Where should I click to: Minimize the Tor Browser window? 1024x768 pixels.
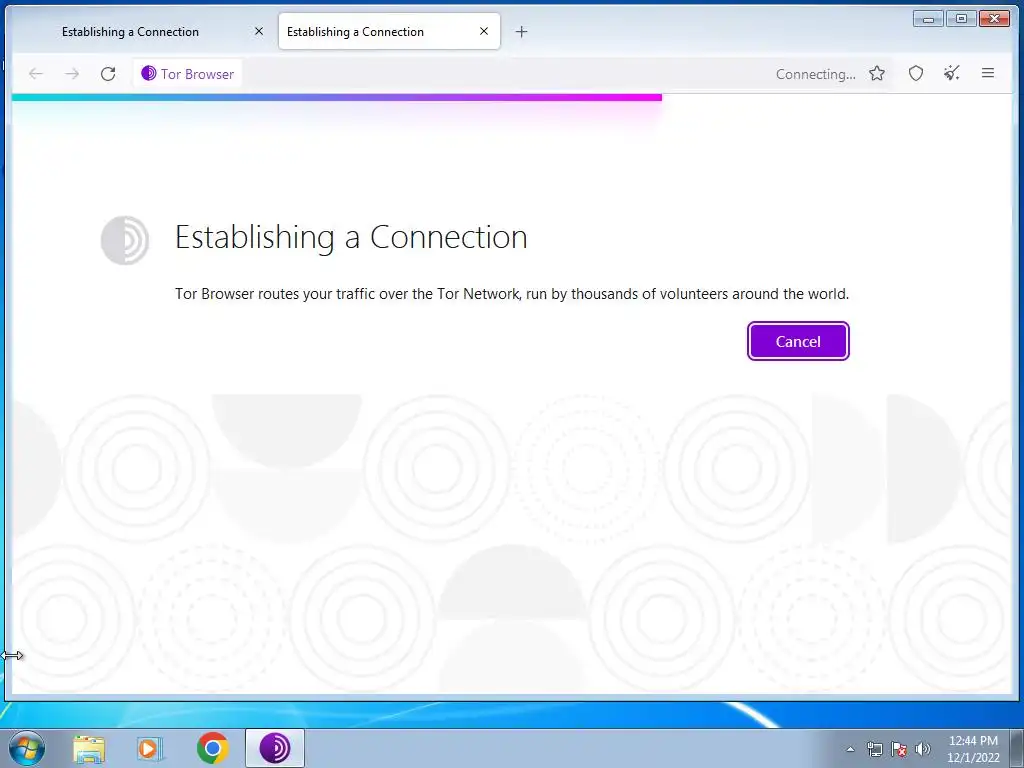point(928,19)
